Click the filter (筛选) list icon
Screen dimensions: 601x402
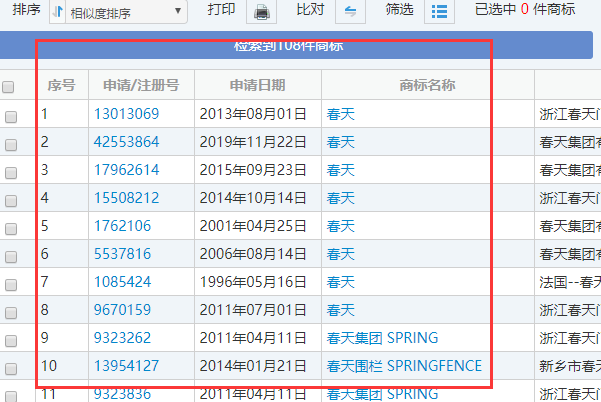point(439,11)
